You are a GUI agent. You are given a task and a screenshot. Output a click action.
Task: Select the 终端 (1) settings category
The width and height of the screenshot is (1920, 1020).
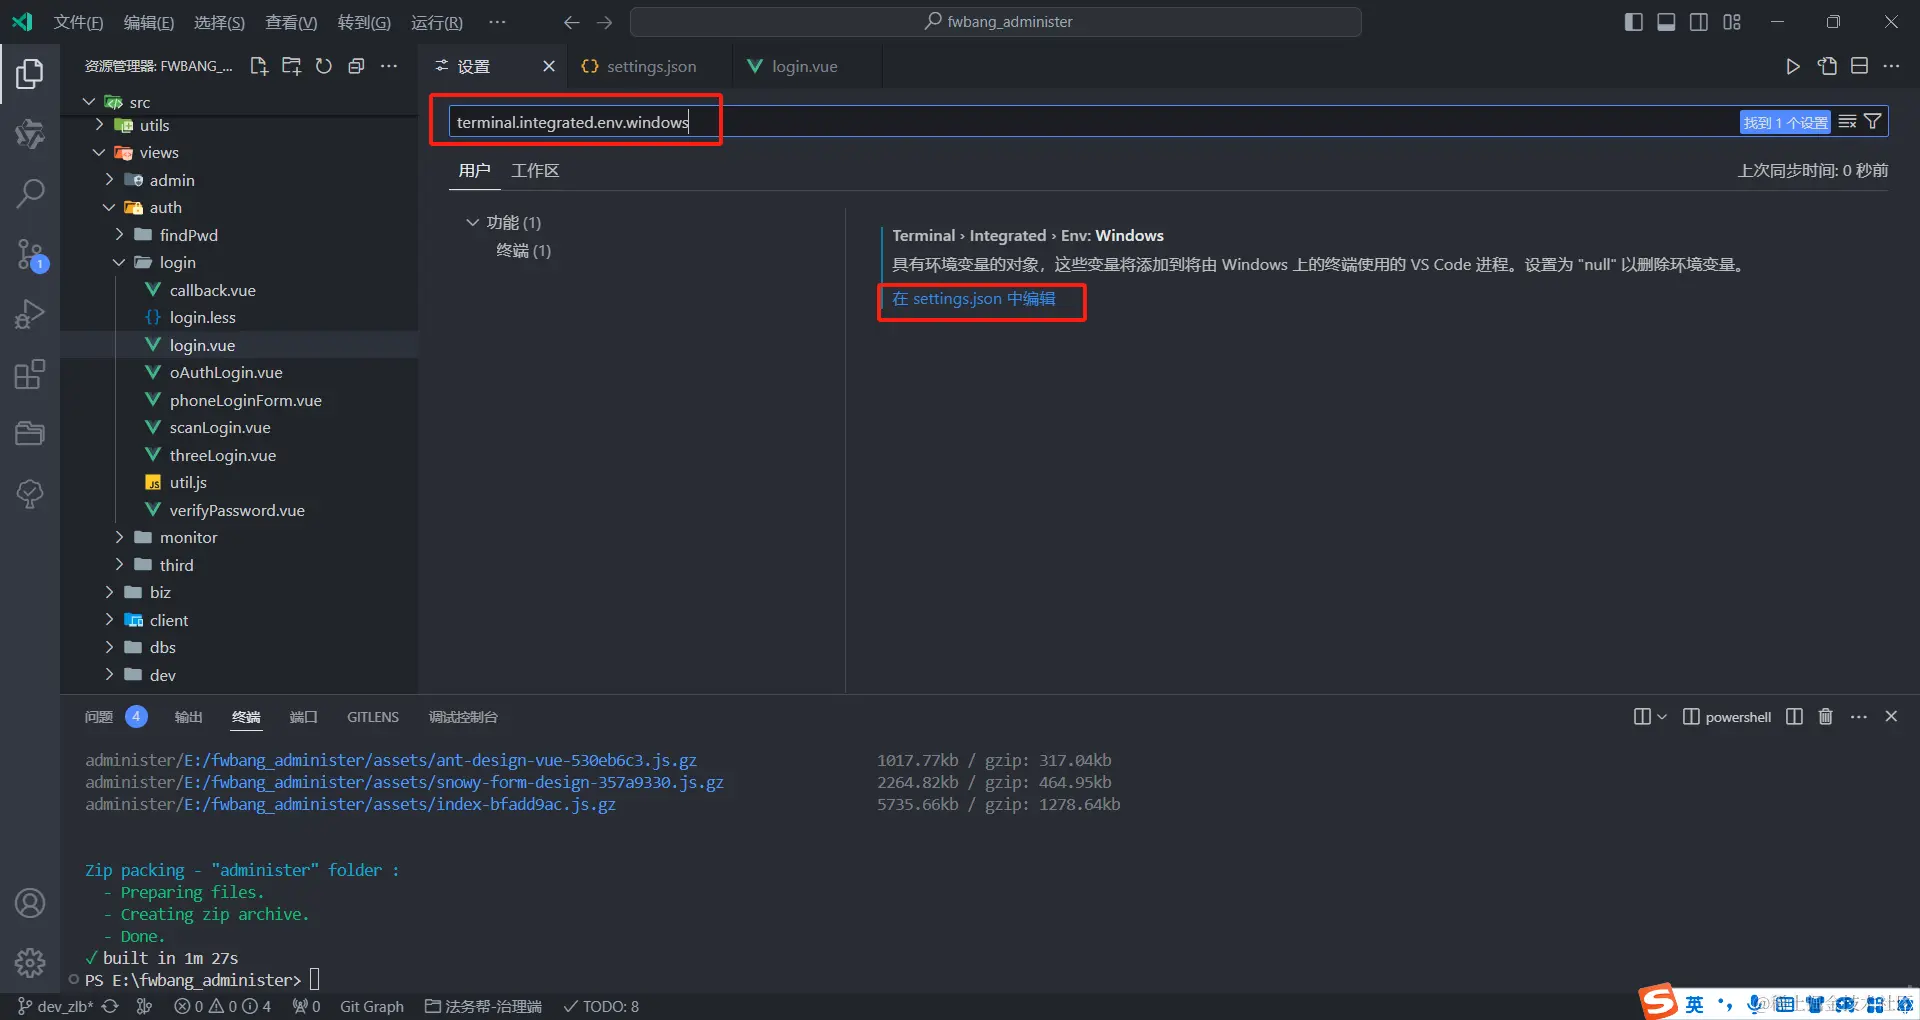click(523, 250)
